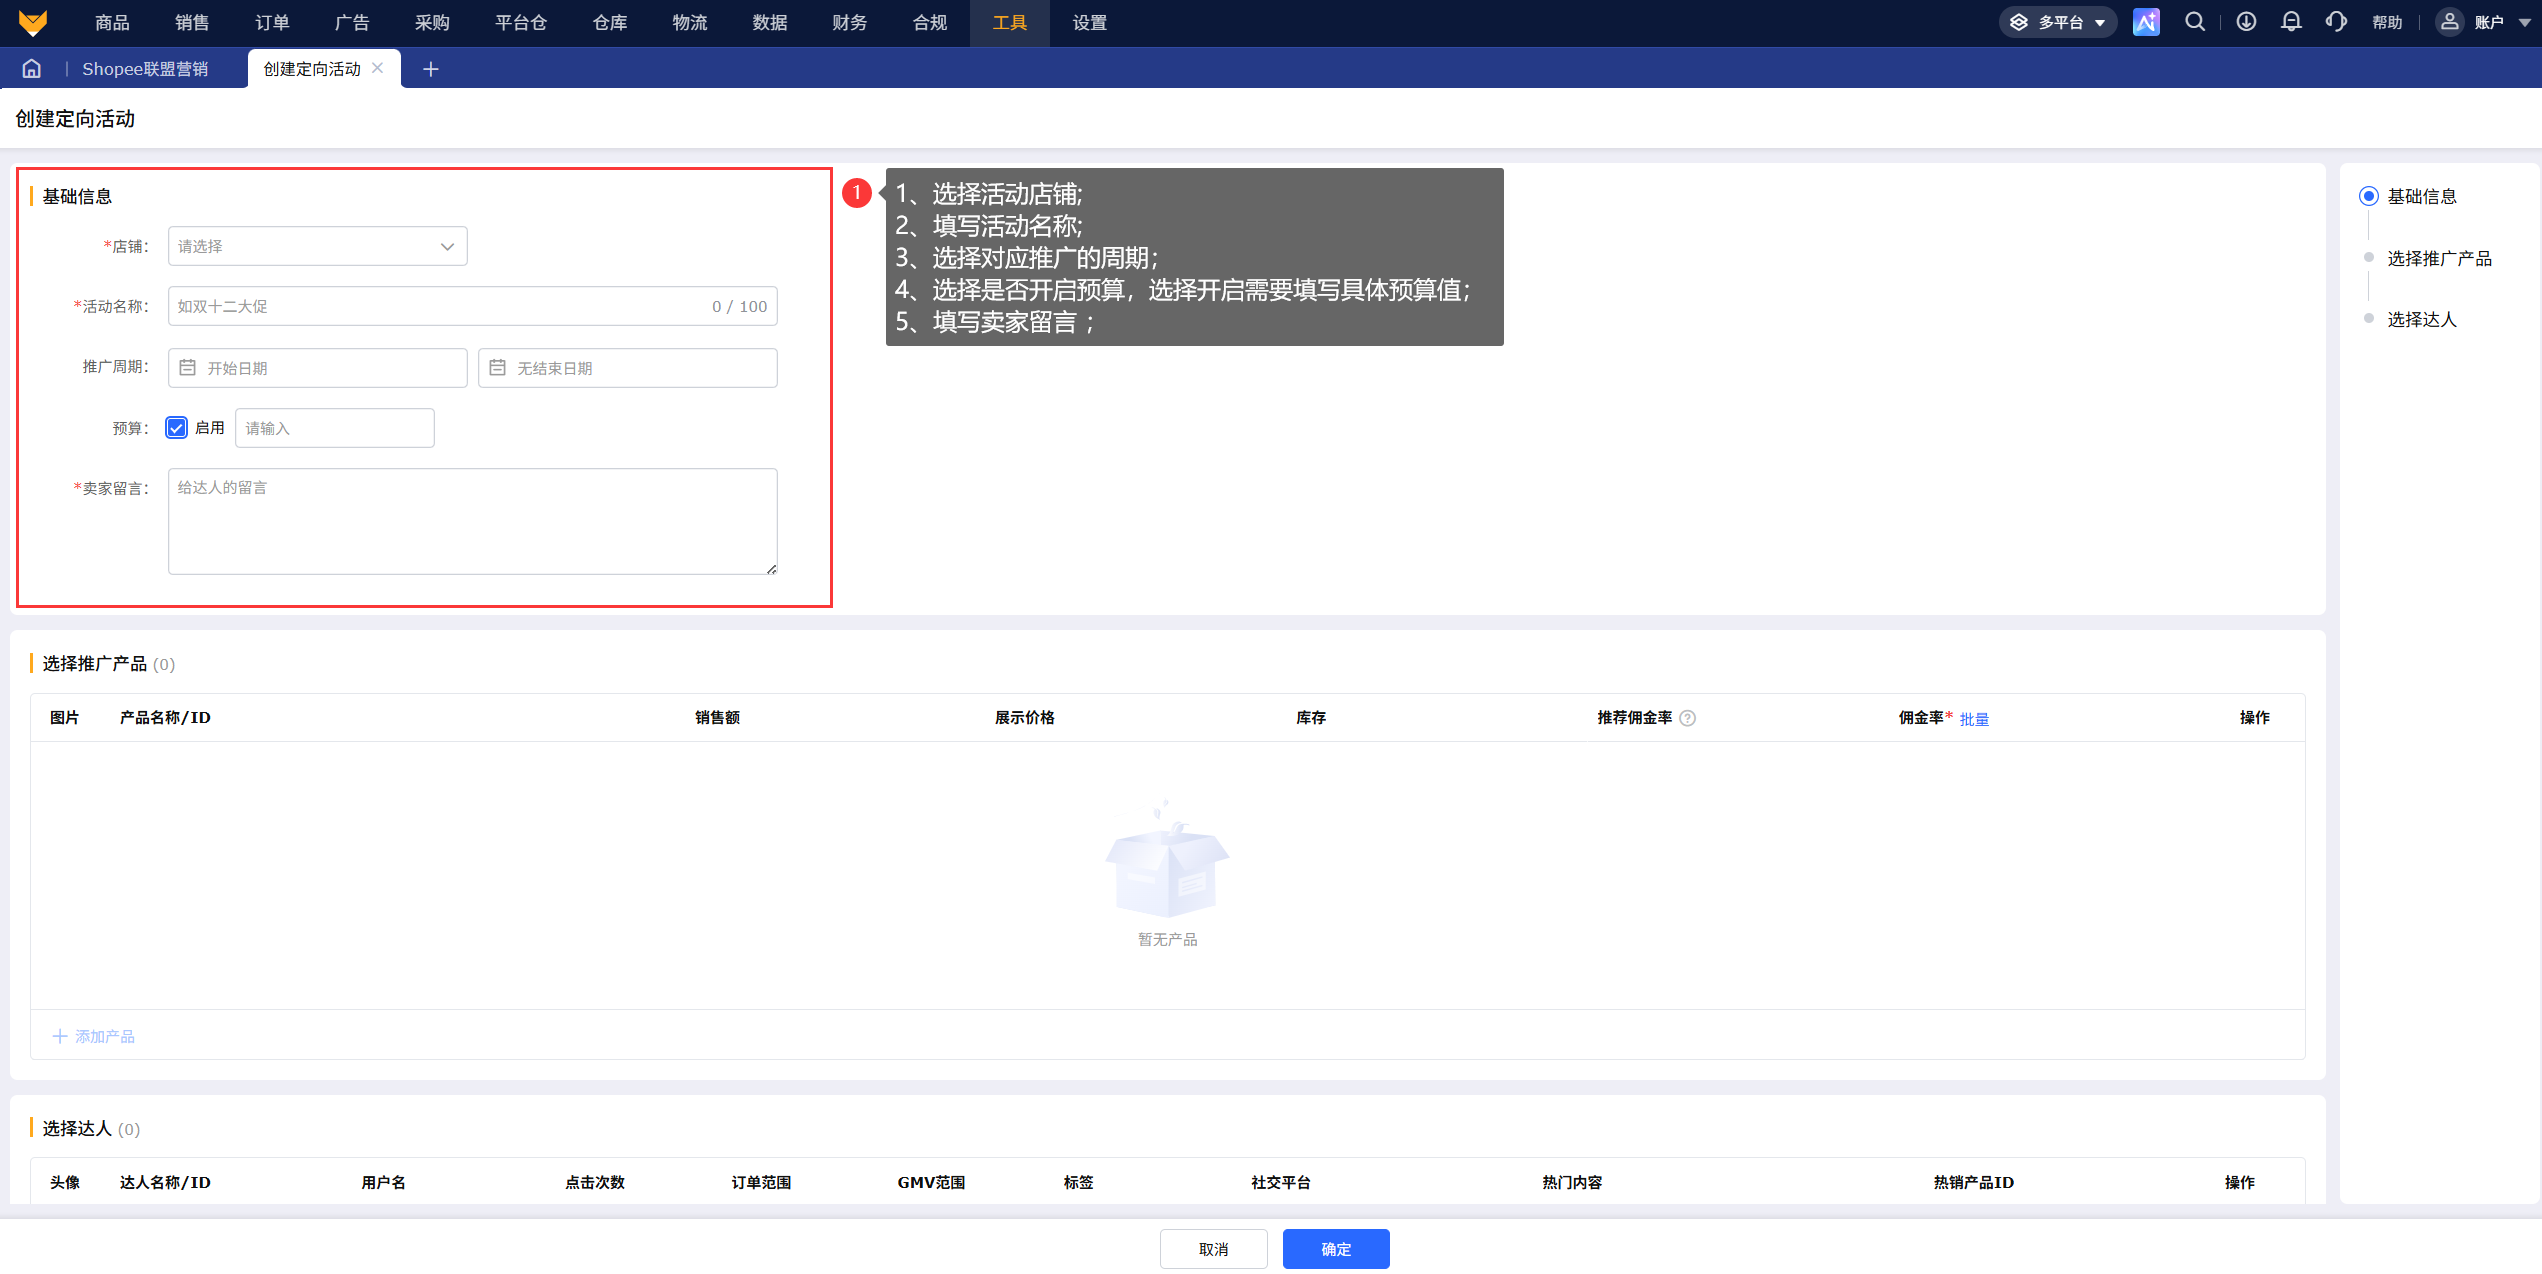This screenshot has height=1274, width=2542.
Task: Click the 展示价格 column header
Action: pyautogui.click(x=1024, y=717)
